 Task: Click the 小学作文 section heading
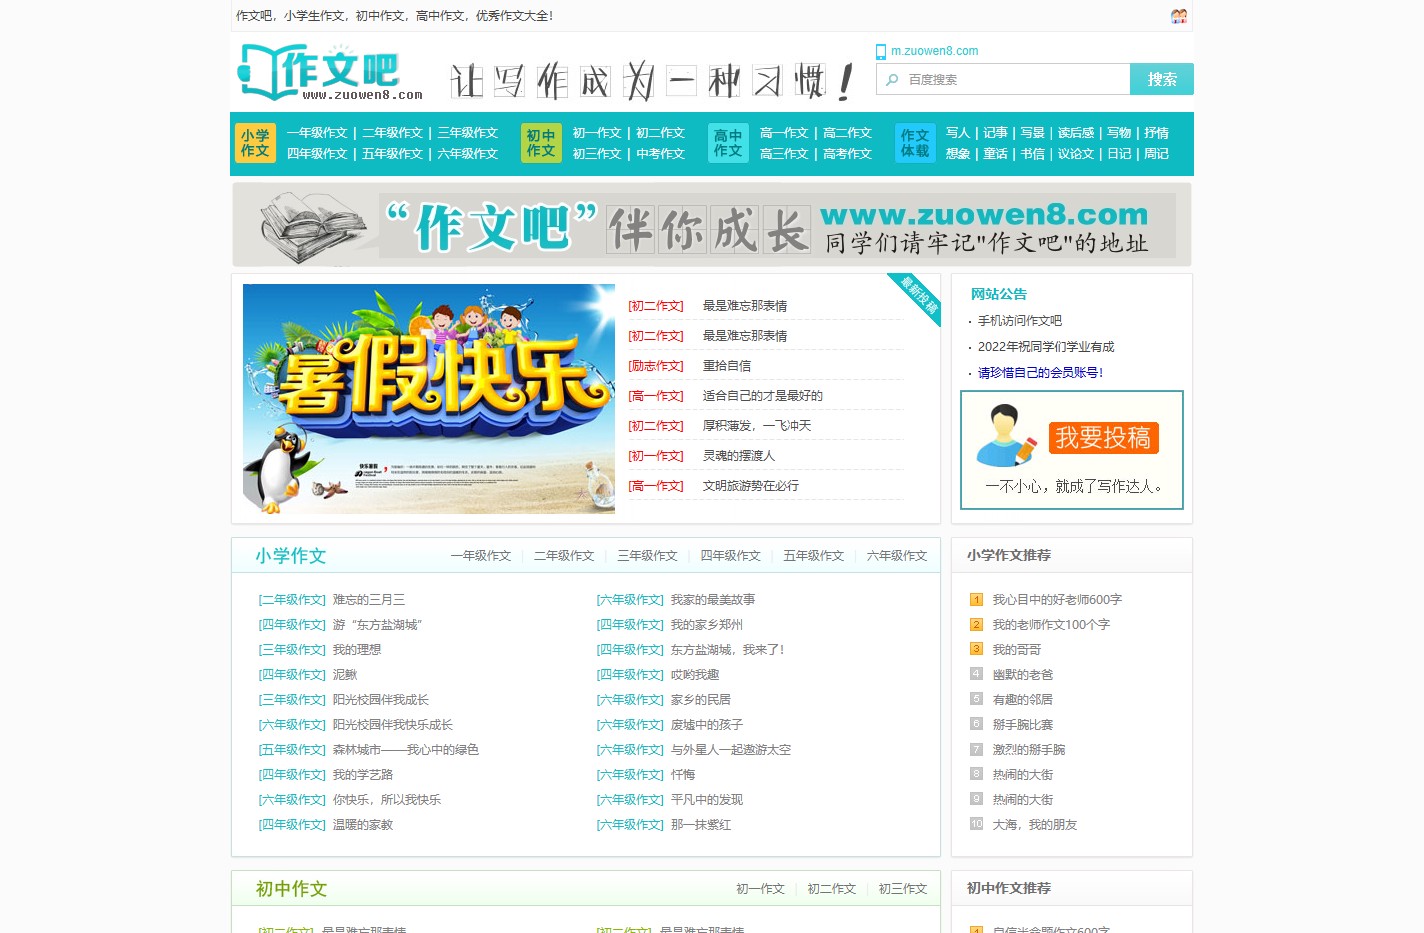(291, 556)
